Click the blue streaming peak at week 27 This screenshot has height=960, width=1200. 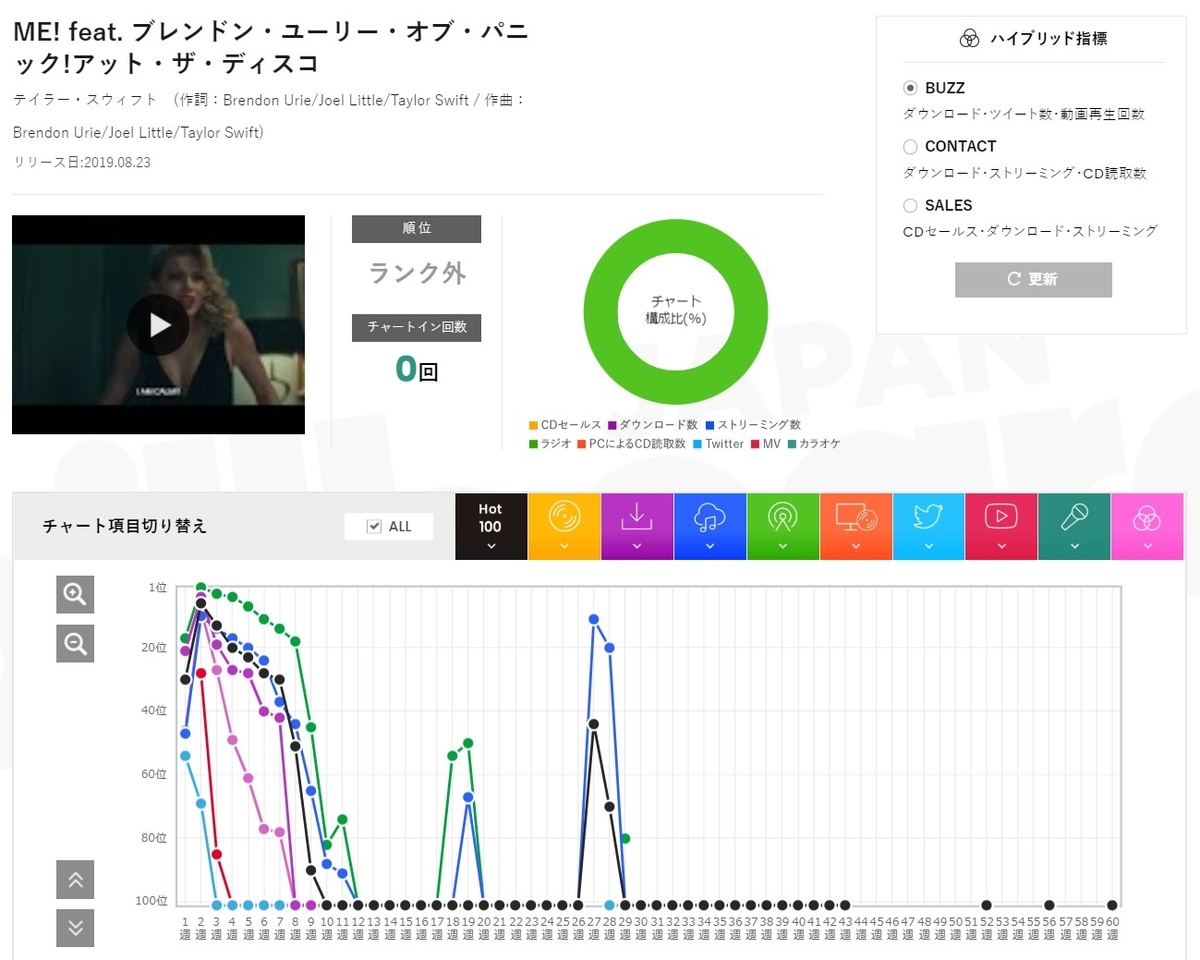click(594, 619)
